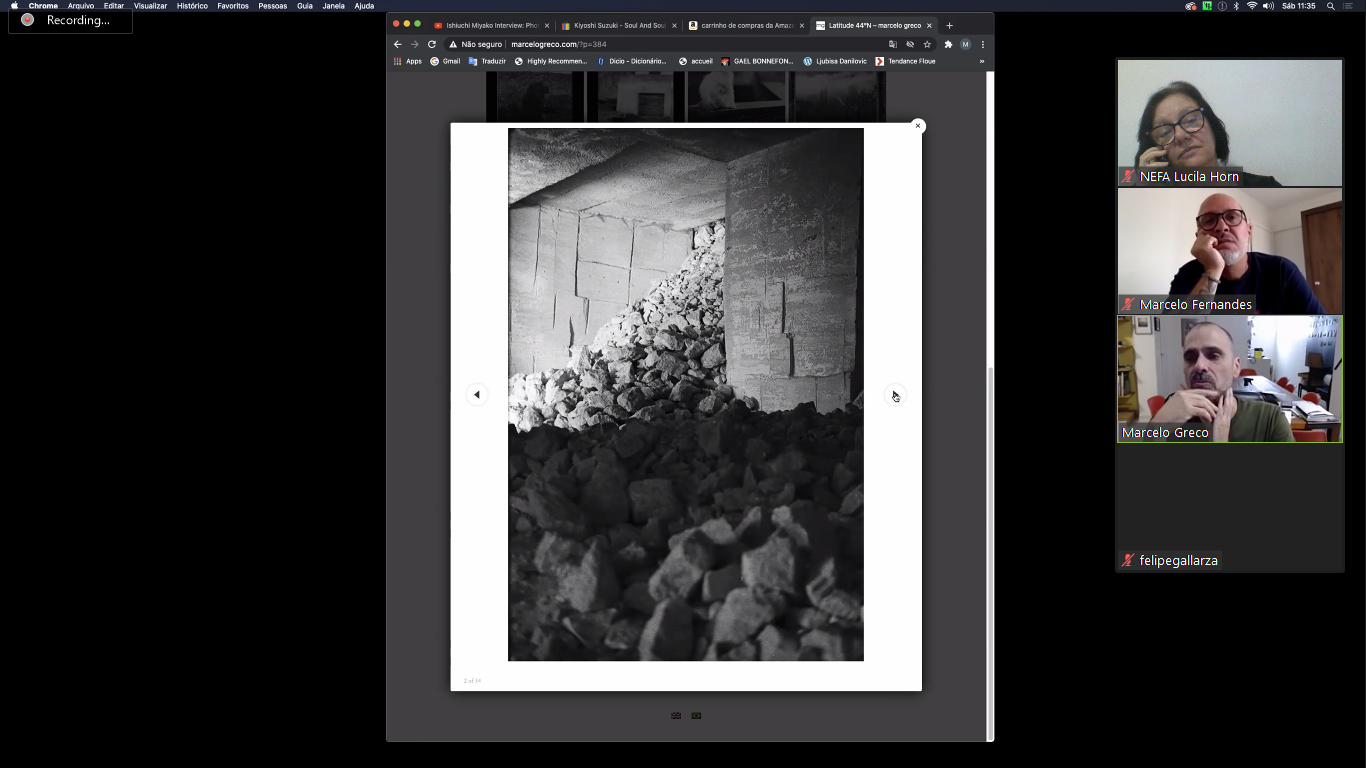The height and width of the screenshot is (768, 1366).
Task: Open the Chrome profile avatar menu
Action: tap(965, 44)
